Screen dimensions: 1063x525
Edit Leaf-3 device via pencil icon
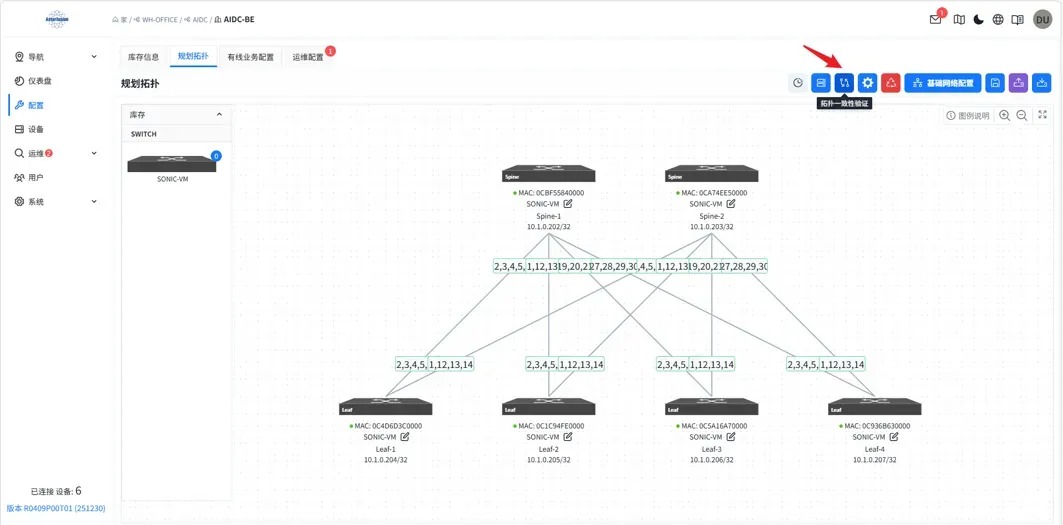(x=731, y=437)
